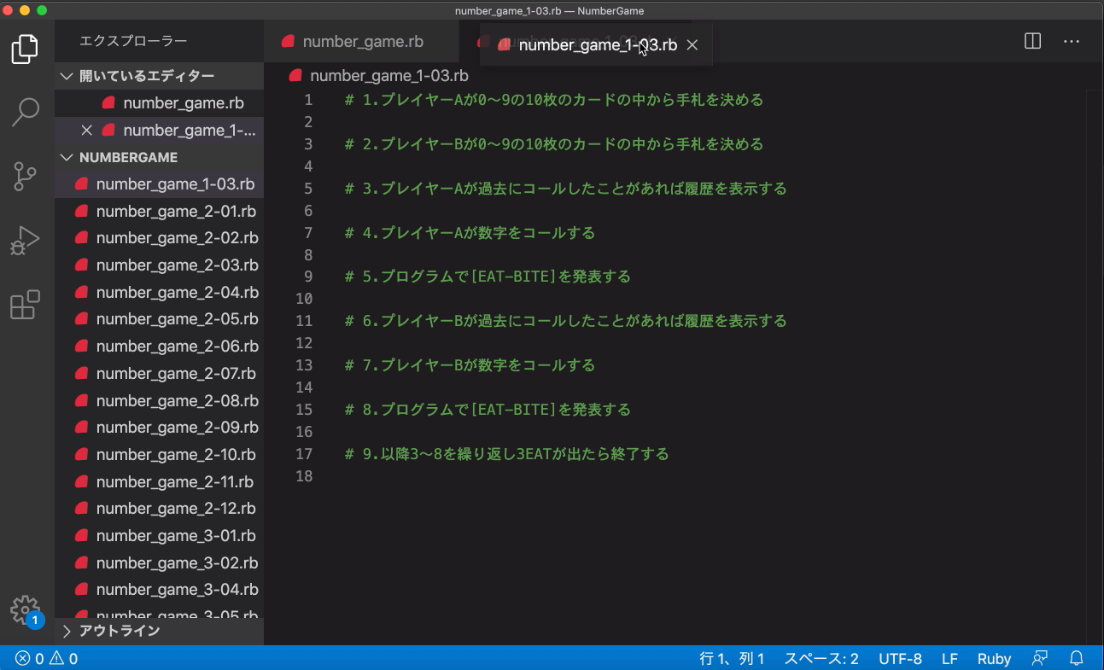Open number_game_2-11.rb file

(x=159, y=481)
